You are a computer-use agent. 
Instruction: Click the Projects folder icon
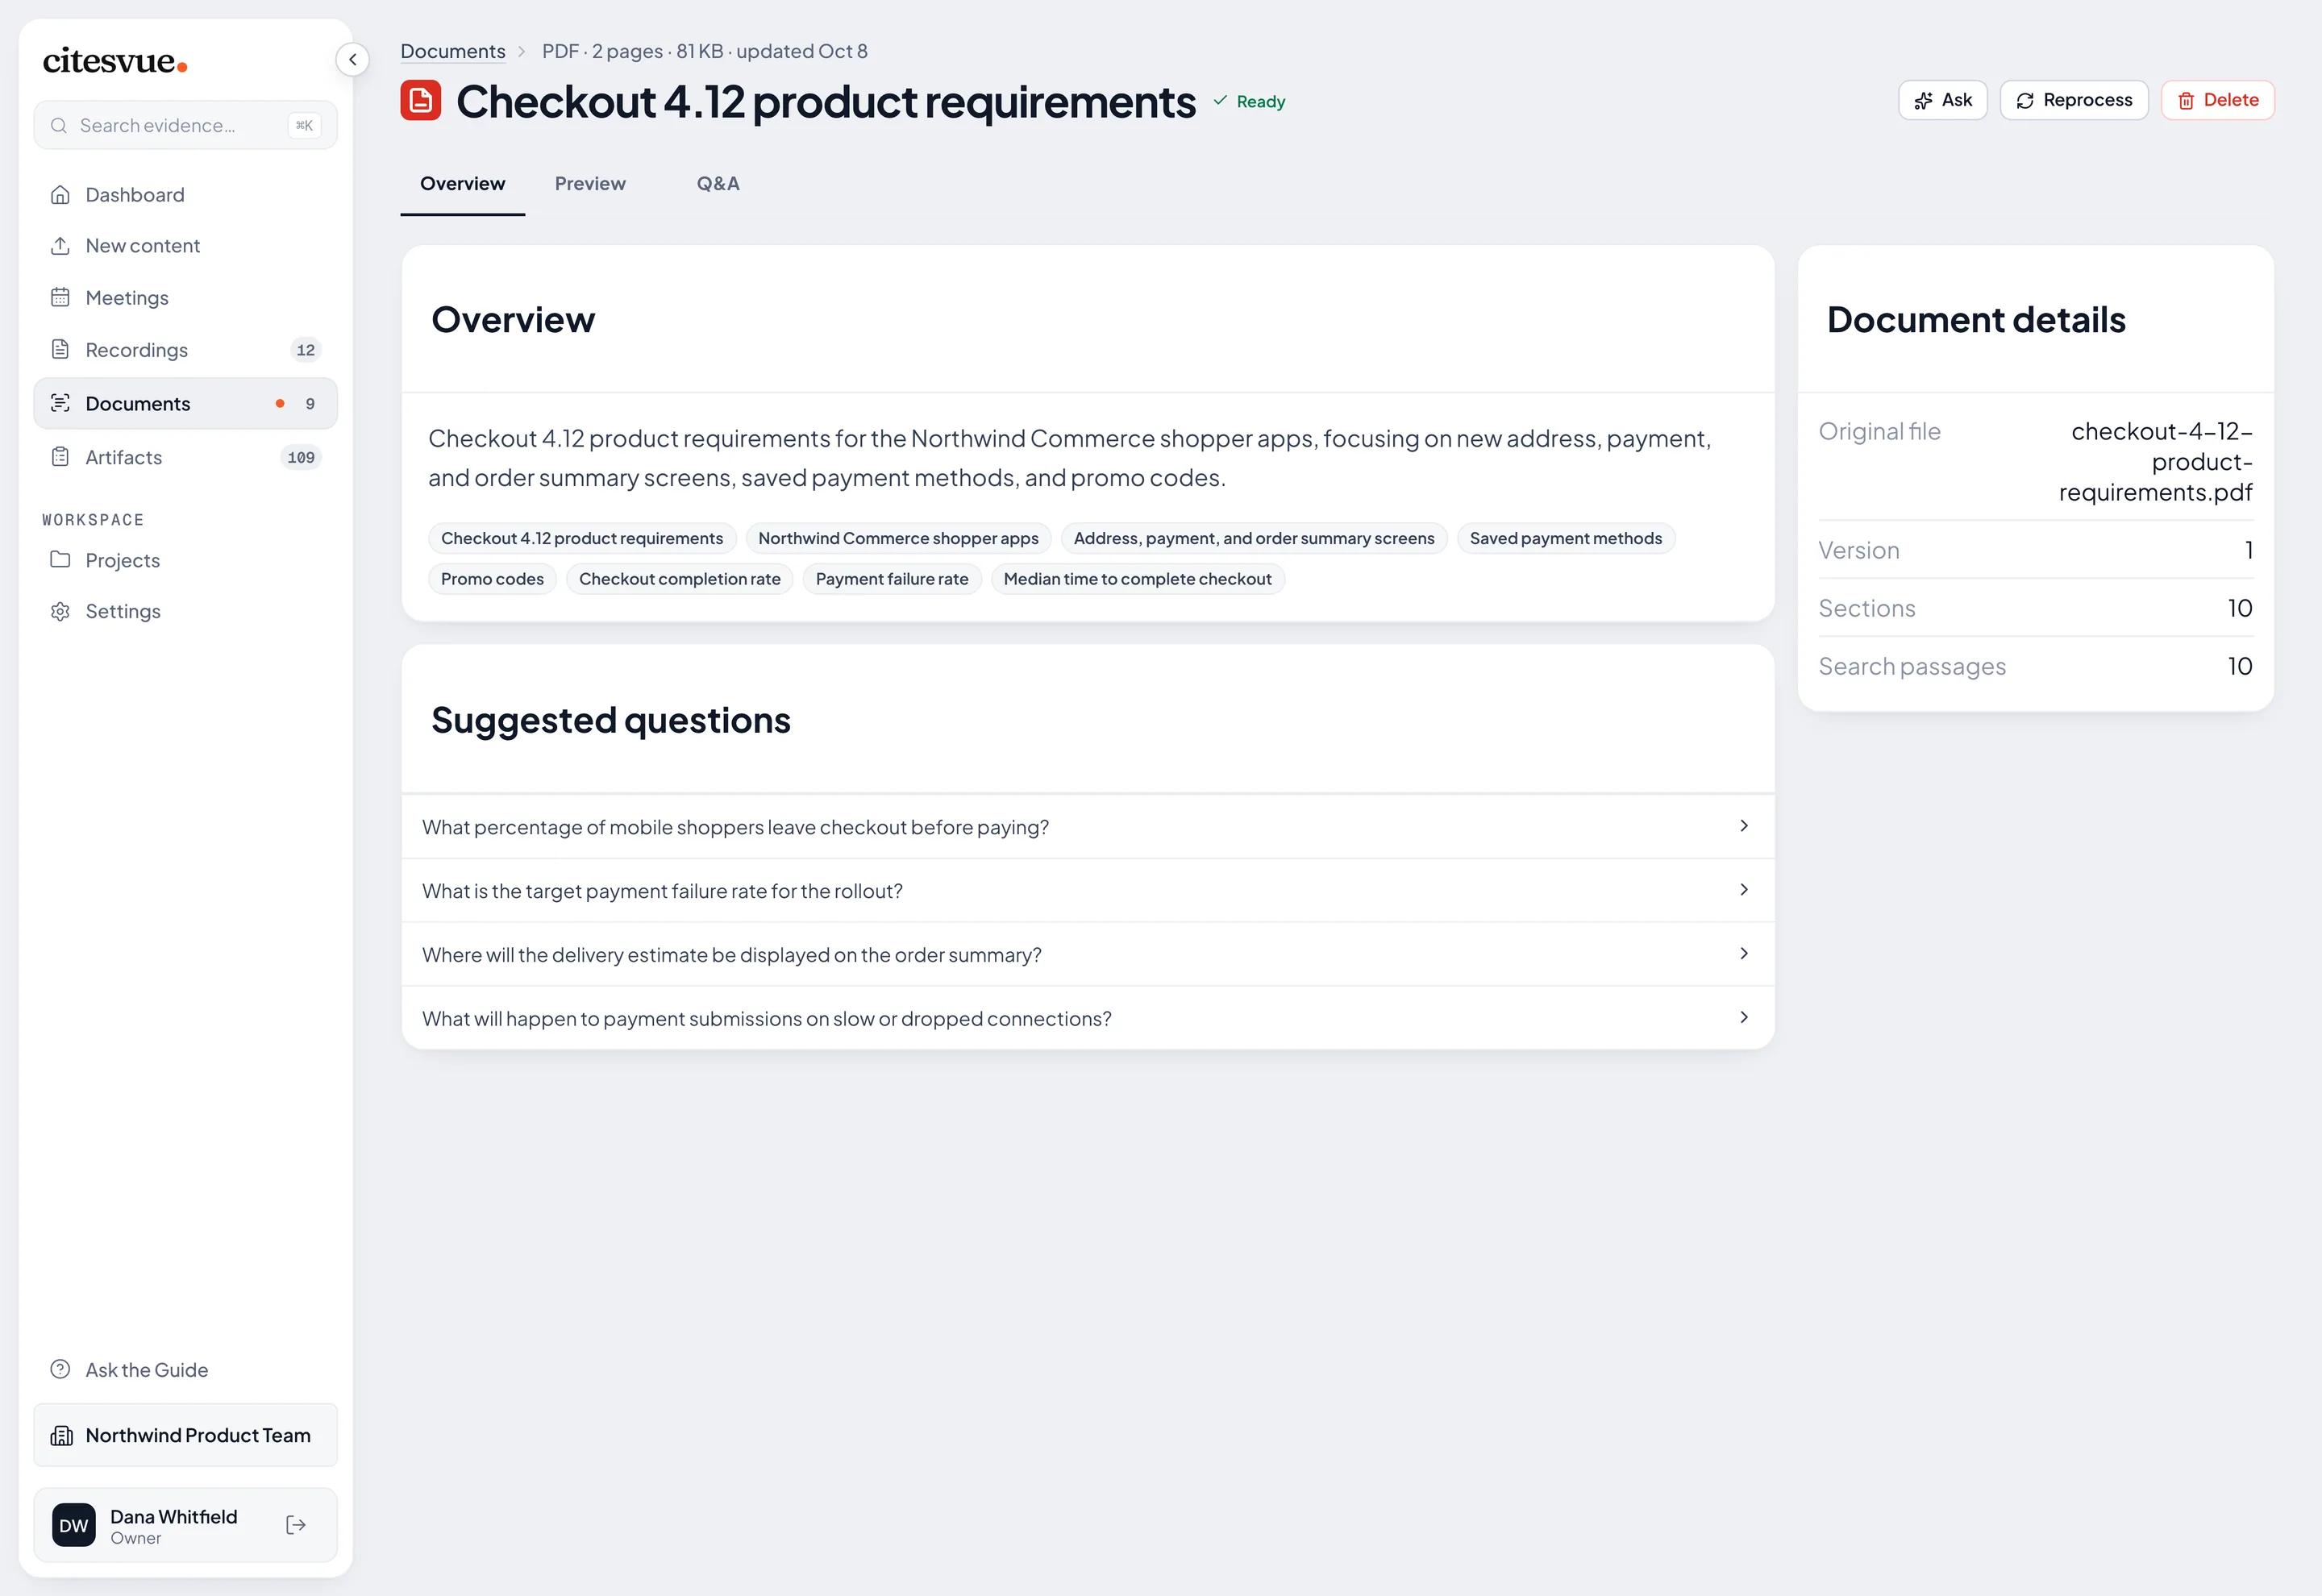click(x=60, y=560)
